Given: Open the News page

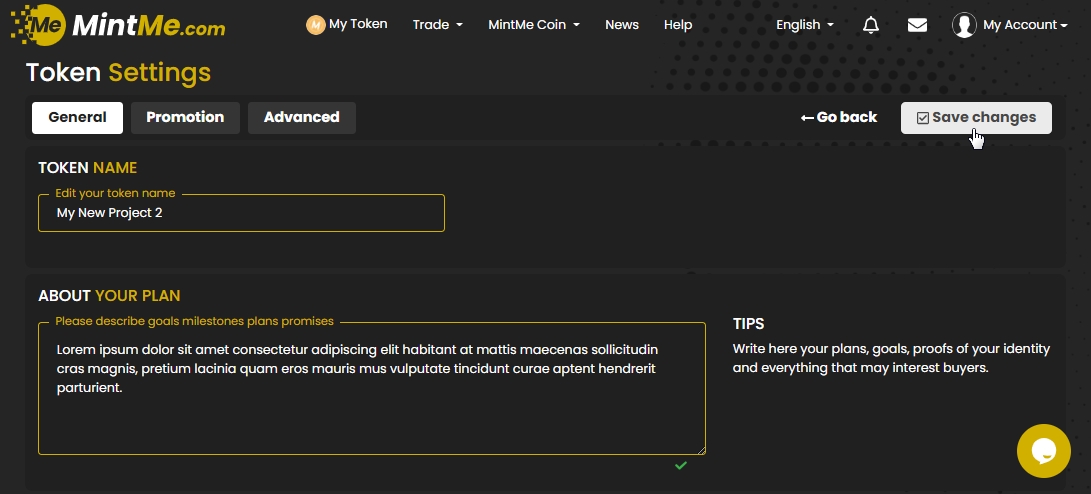Looking at the screenshot, I should pos(621,25).
